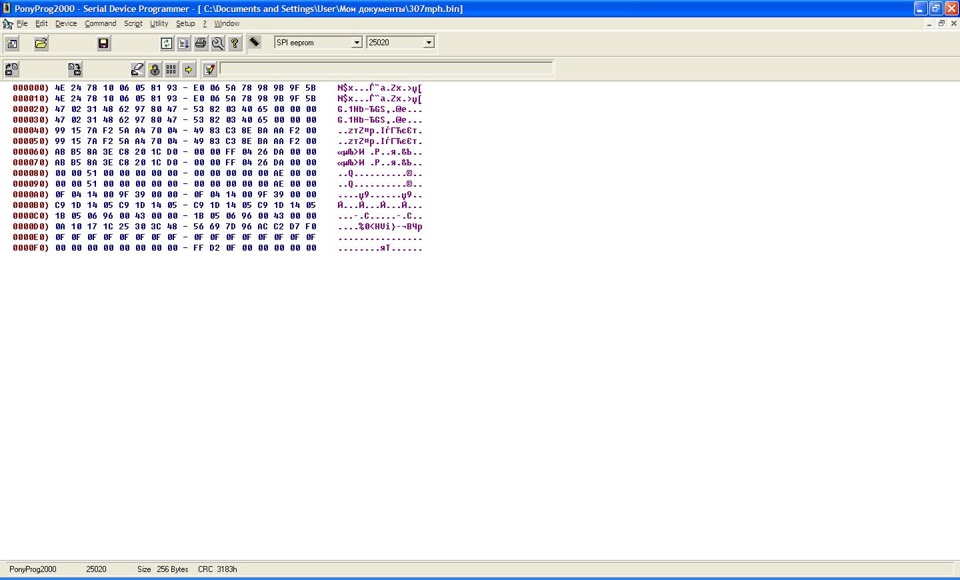Screen dimensions: 960x580
Task: Click '25020' device name in status bar
Action: pos(96,570)
